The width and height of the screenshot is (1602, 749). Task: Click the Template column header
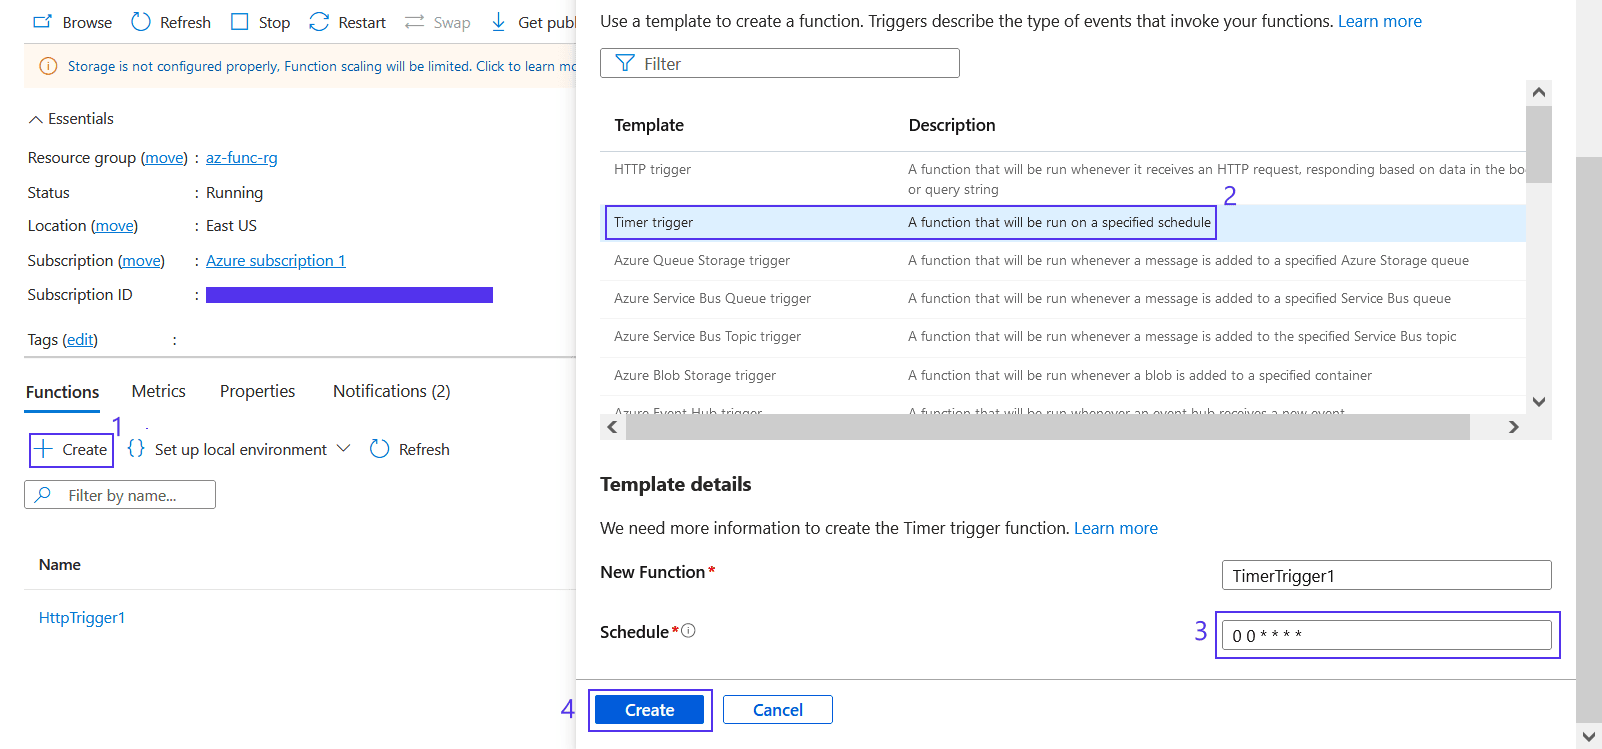(649, 125)
